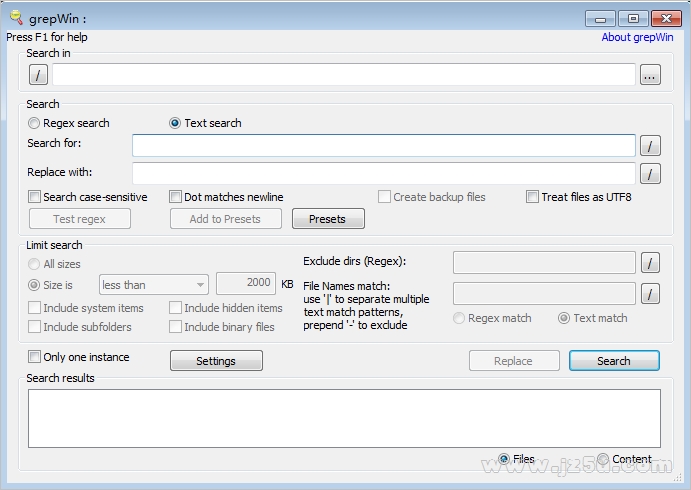Click the slash button beside File Names match field
The image size is (691, 490).
click(x=650, y=293)
